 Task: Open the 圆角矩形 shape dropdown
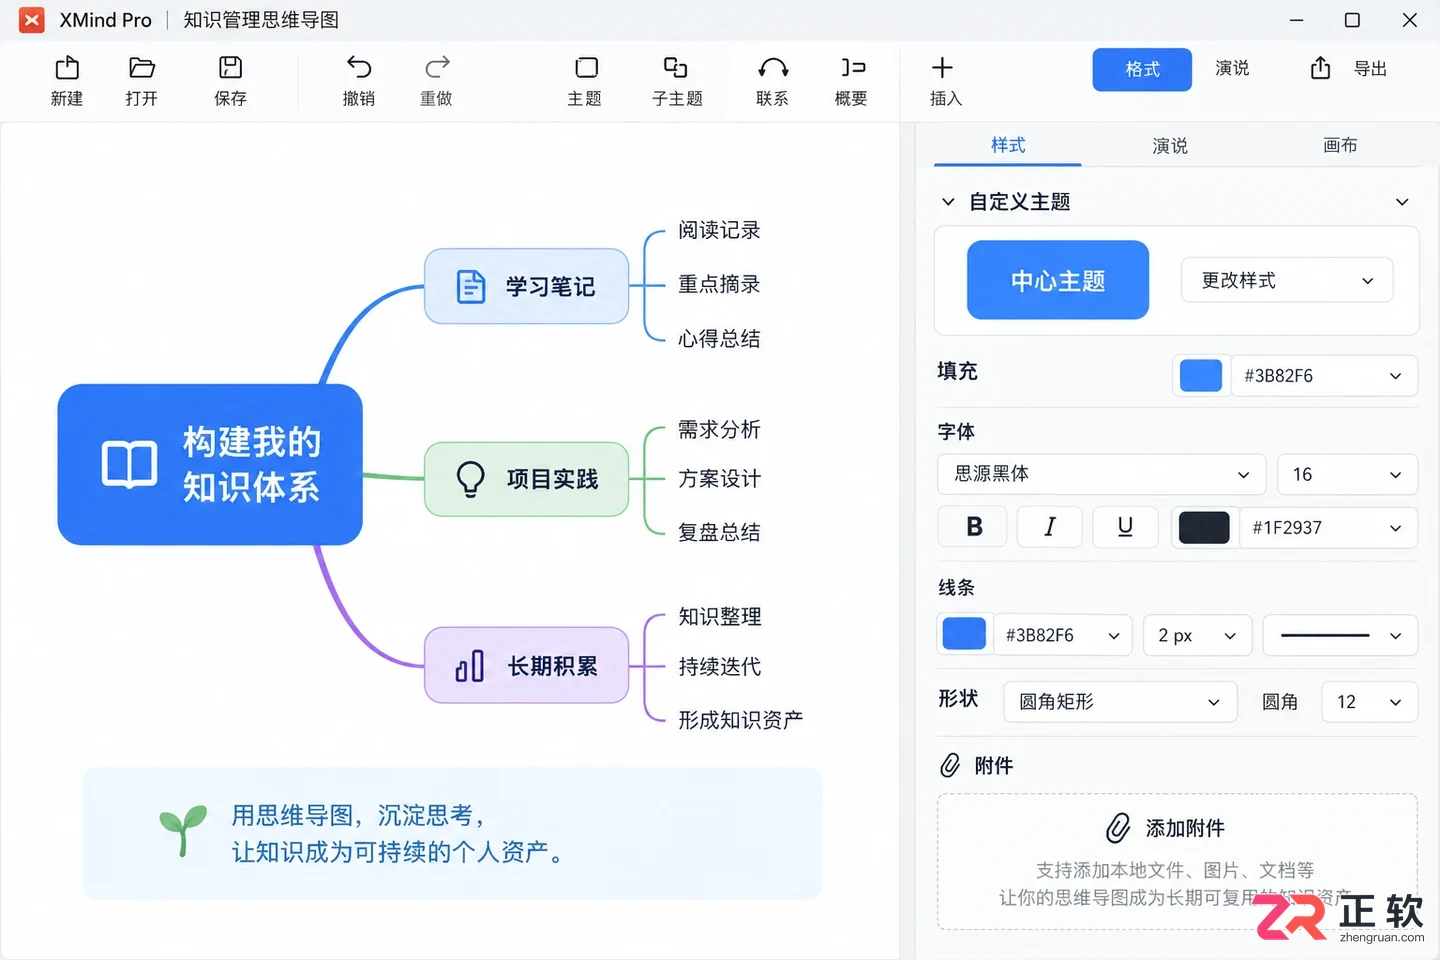pos(1120,702)
